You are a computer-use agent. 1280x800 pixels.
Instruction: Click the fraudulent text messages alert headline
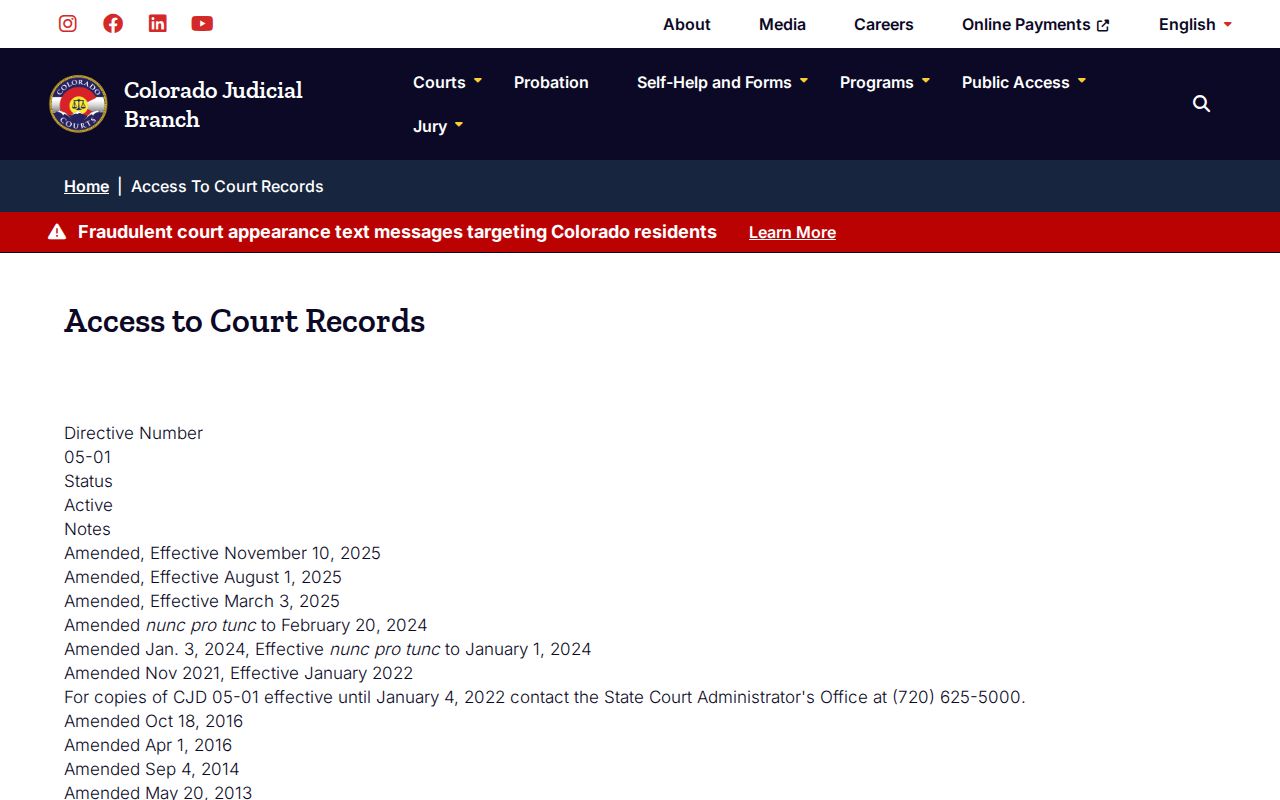pos(397,232)
